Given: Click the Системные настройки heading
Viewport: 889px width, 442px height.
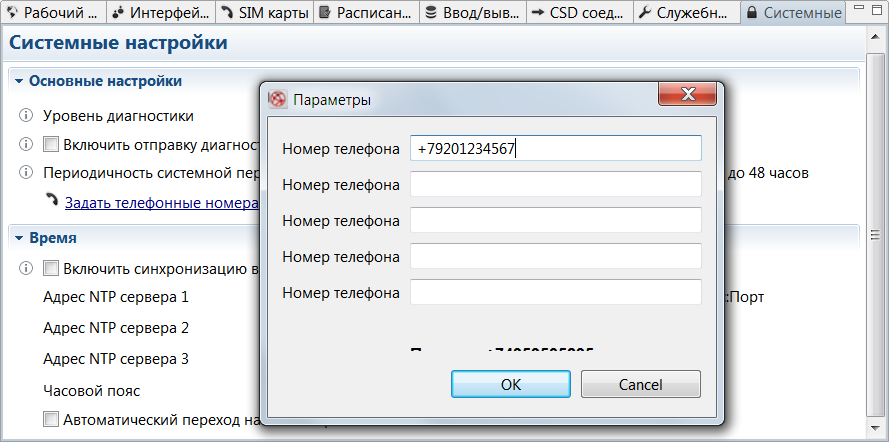Looking at the screenshot, I should (118, 42).
